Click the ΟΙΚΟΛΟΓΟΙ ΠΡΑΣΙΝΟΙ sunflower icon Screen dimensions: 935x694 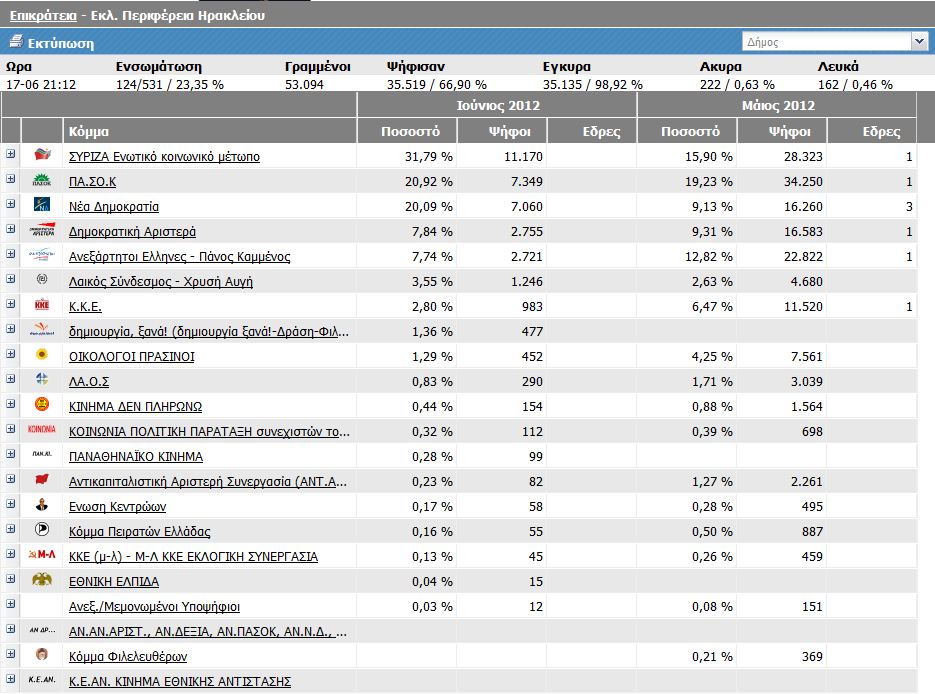click(42, 355)
